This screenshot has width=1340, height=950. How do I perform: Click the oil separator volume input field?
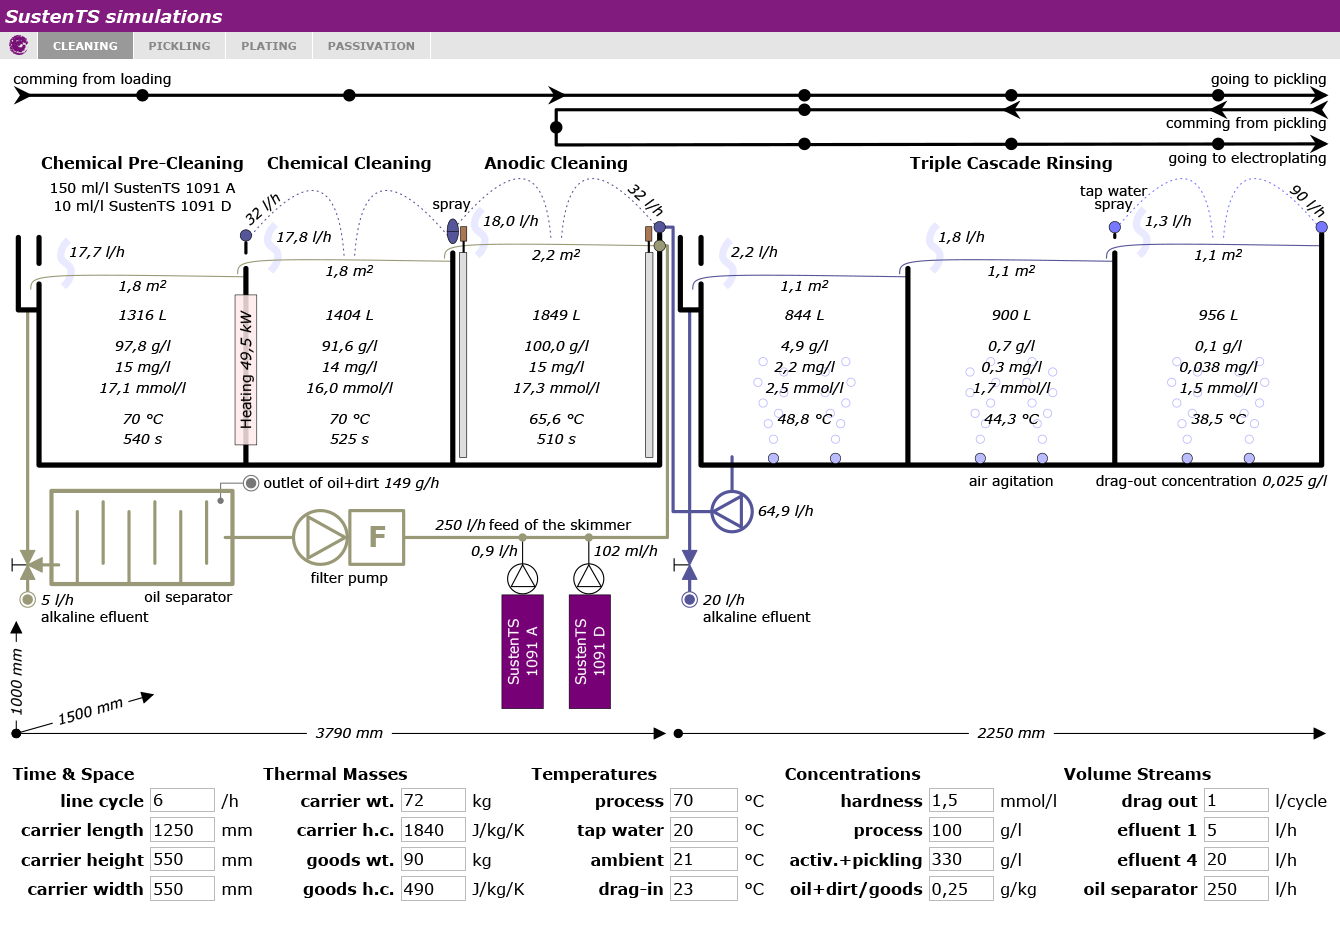click(1236, 889)
